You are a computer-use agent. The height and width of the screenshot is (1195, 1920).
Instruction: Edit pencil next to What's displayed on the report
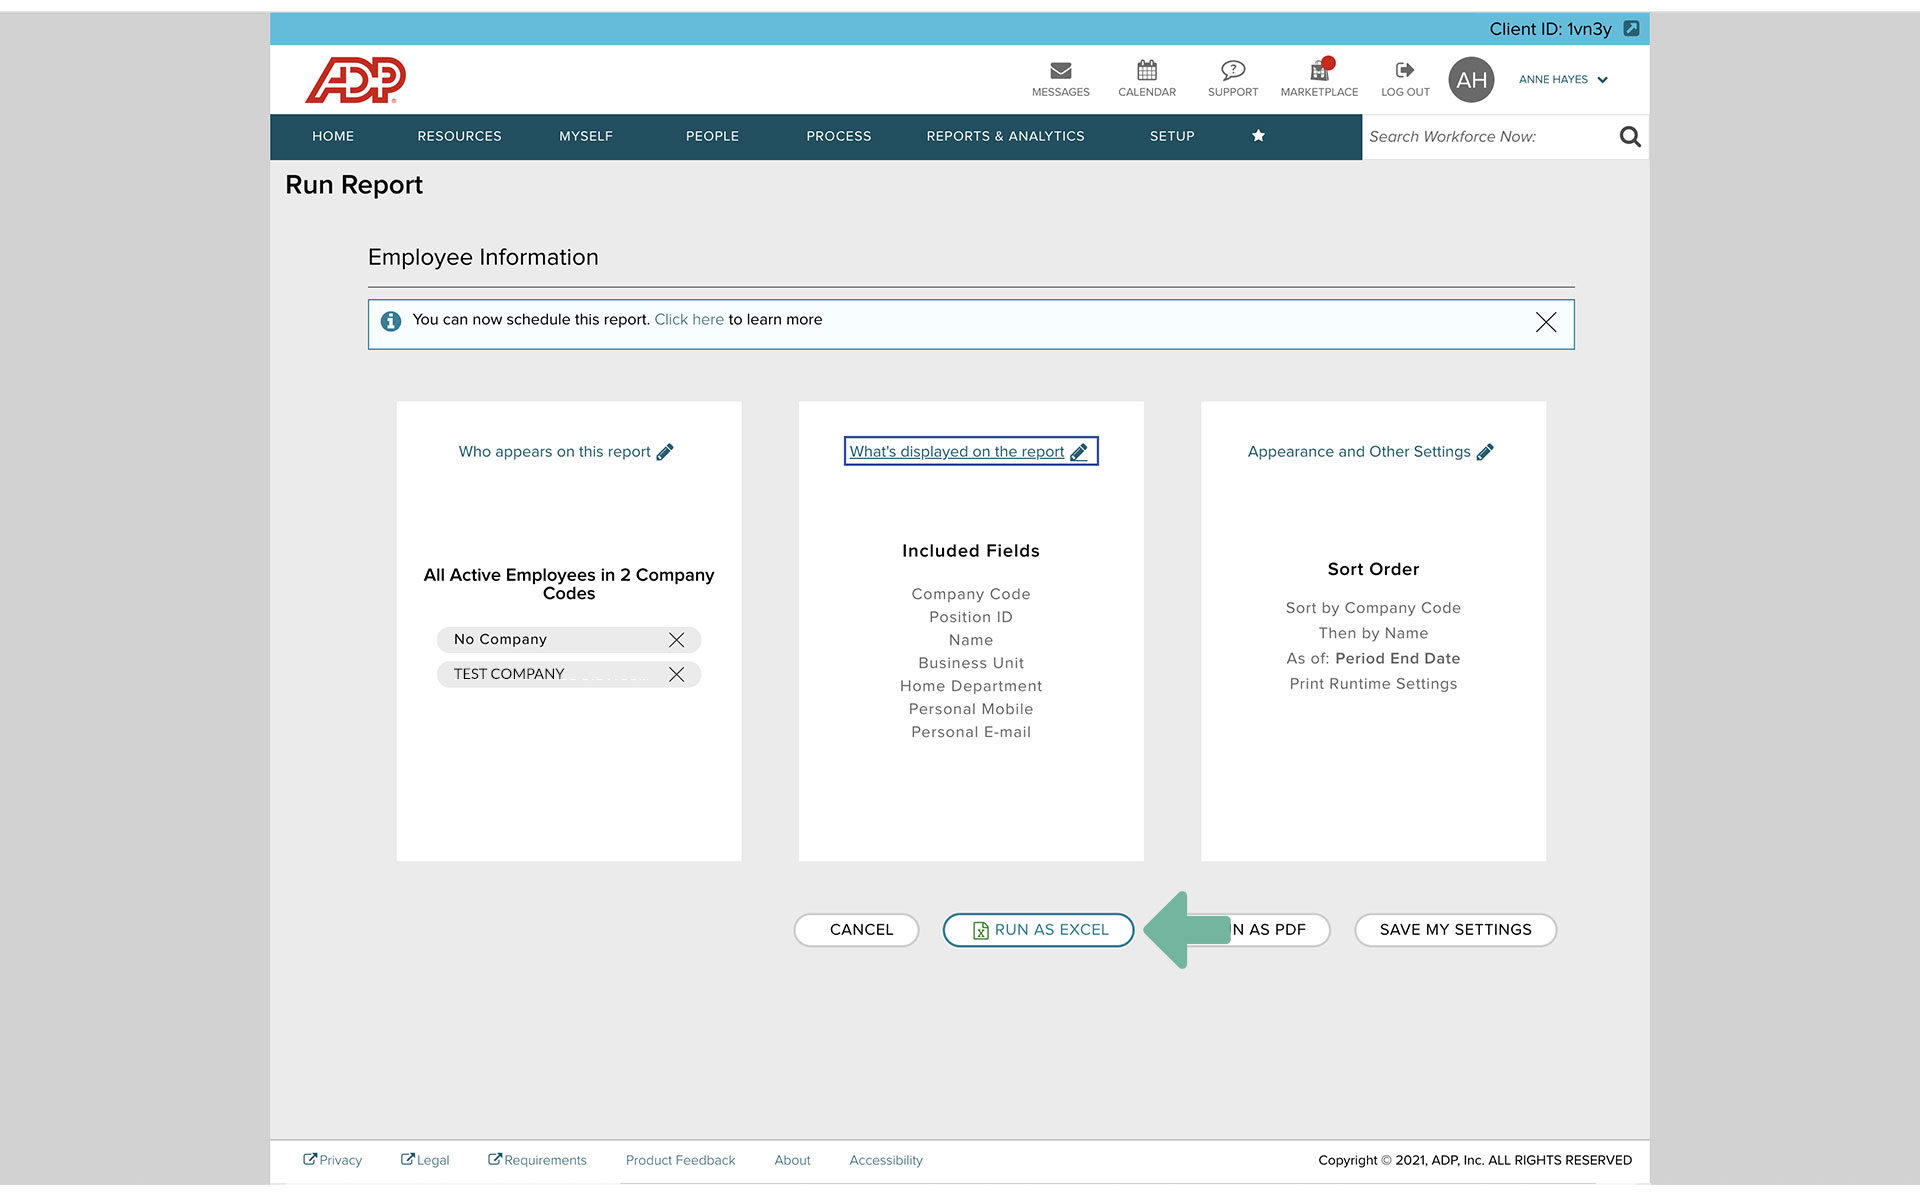coord(1079,452)
